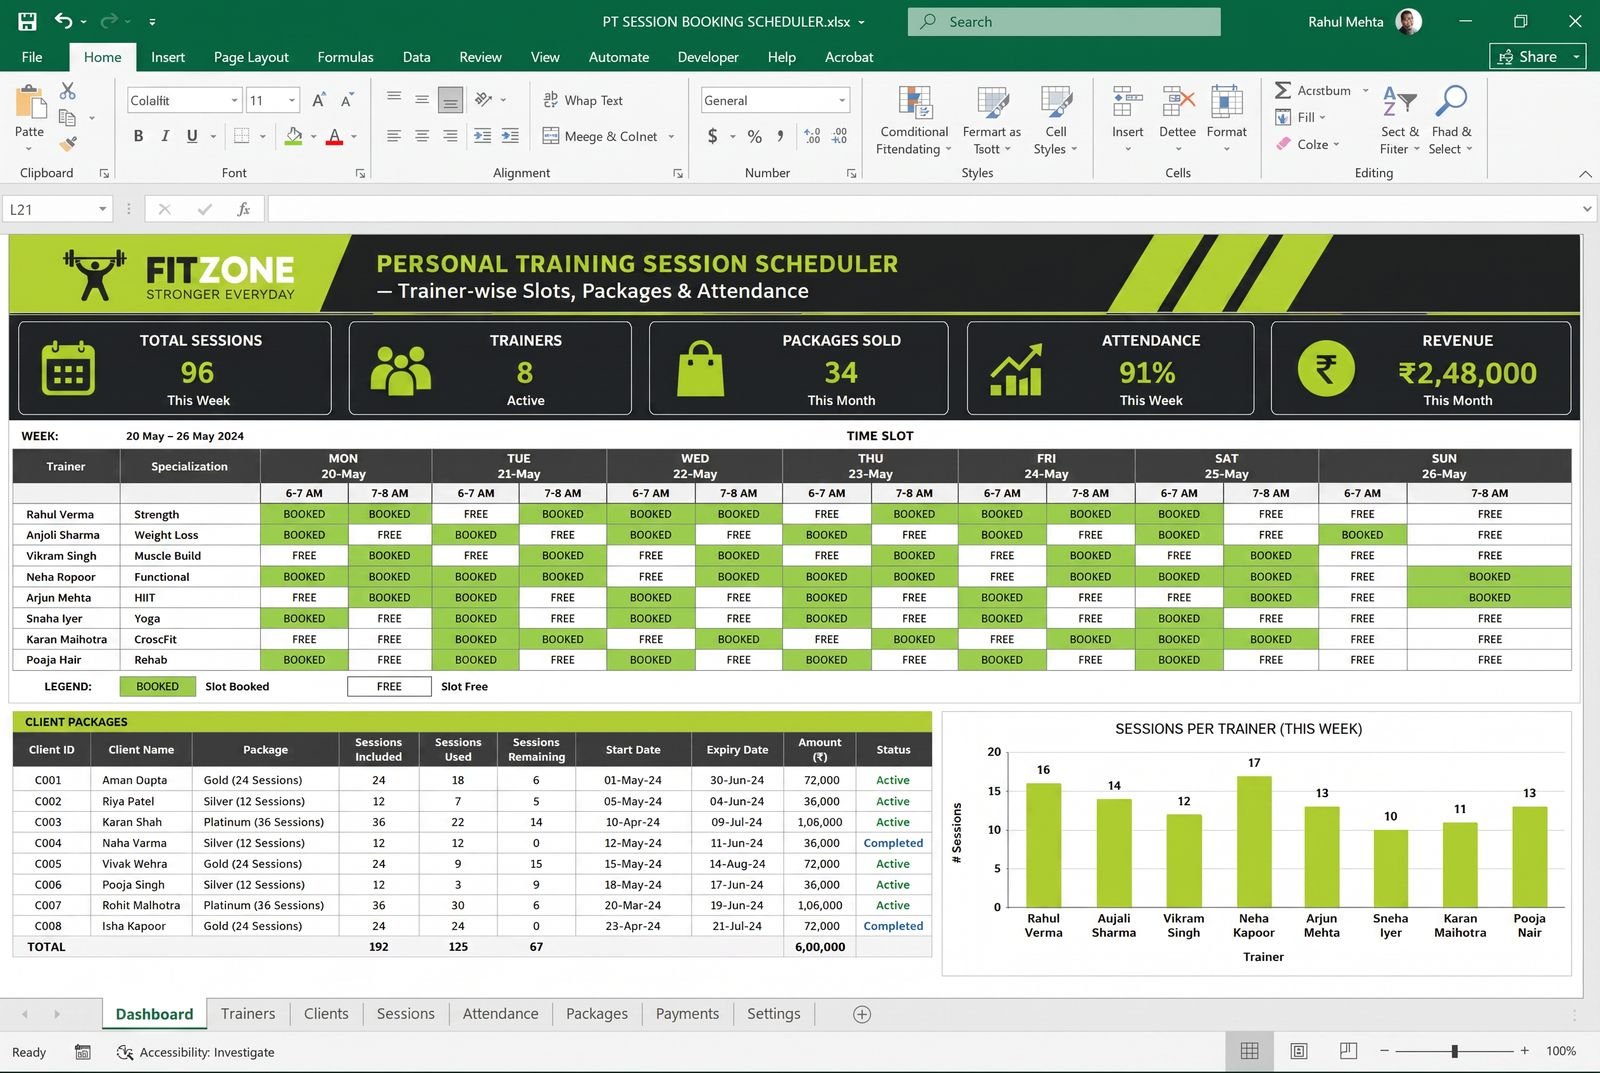Switch to Insert ribbon tab
1600x1073 pixels.
point(168,57)
